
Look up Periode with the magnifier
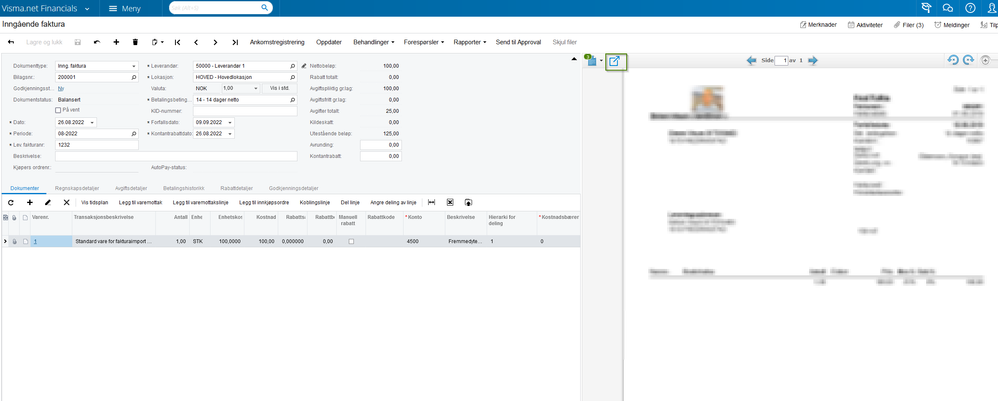[134, 134]
